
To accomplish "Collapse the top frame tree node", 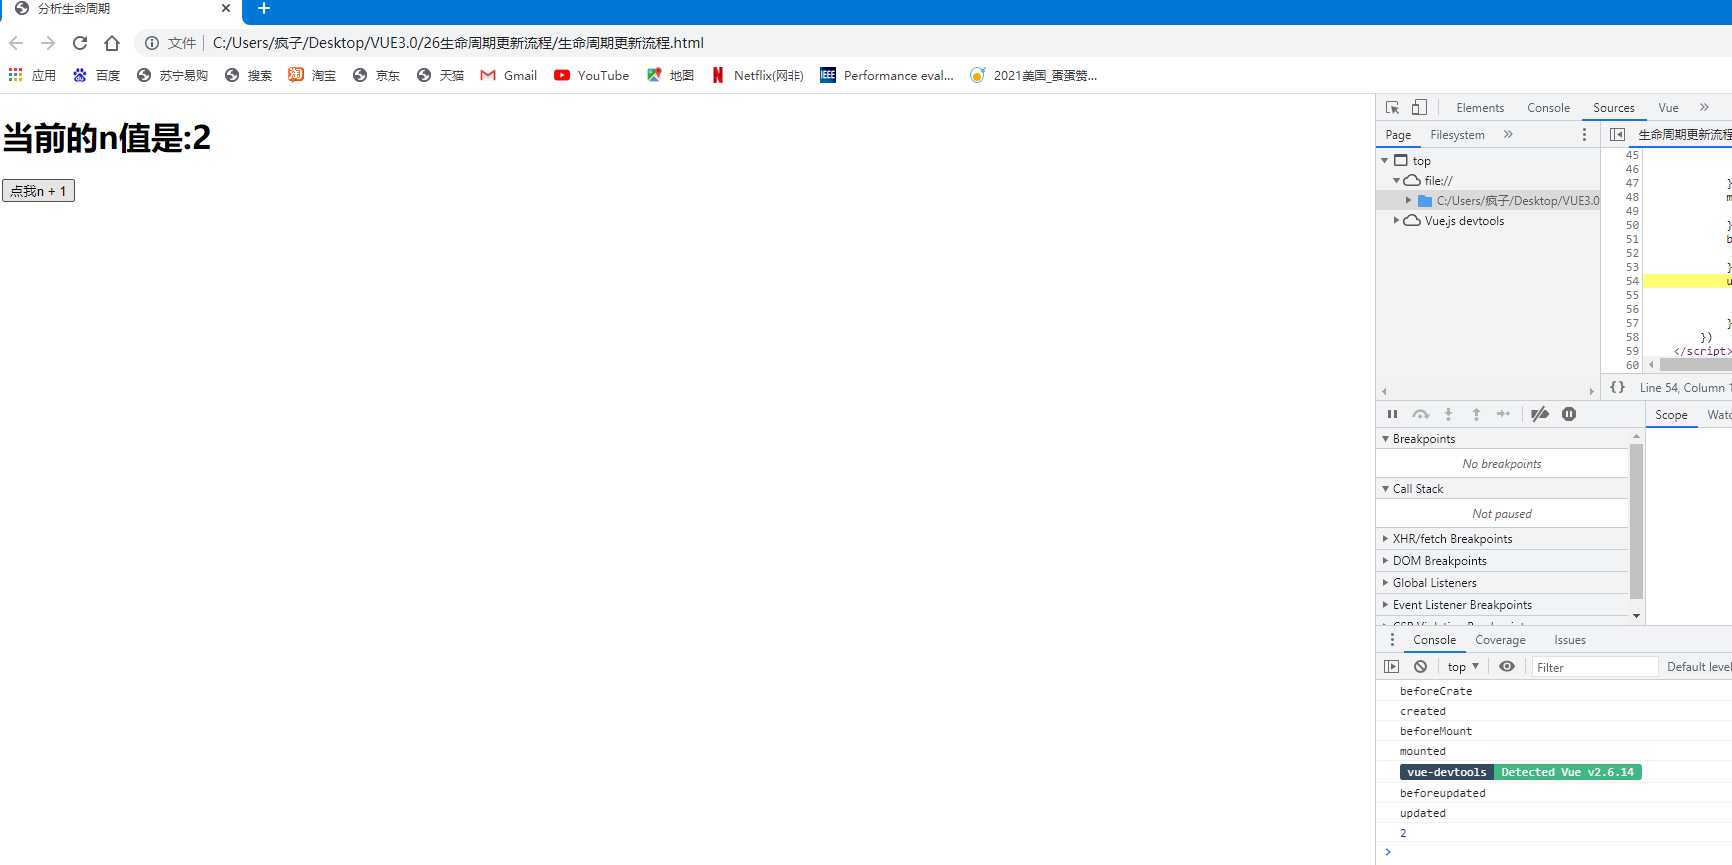I will (x=1385, y=160).
